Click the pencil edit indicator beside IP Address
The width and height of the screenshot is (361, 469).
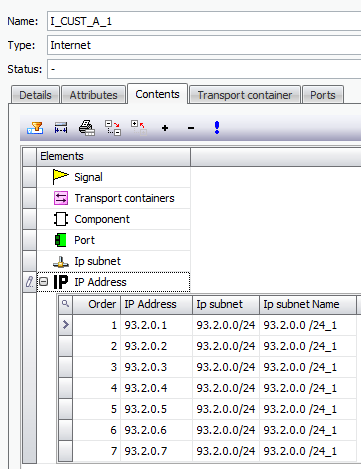[29, 282]
